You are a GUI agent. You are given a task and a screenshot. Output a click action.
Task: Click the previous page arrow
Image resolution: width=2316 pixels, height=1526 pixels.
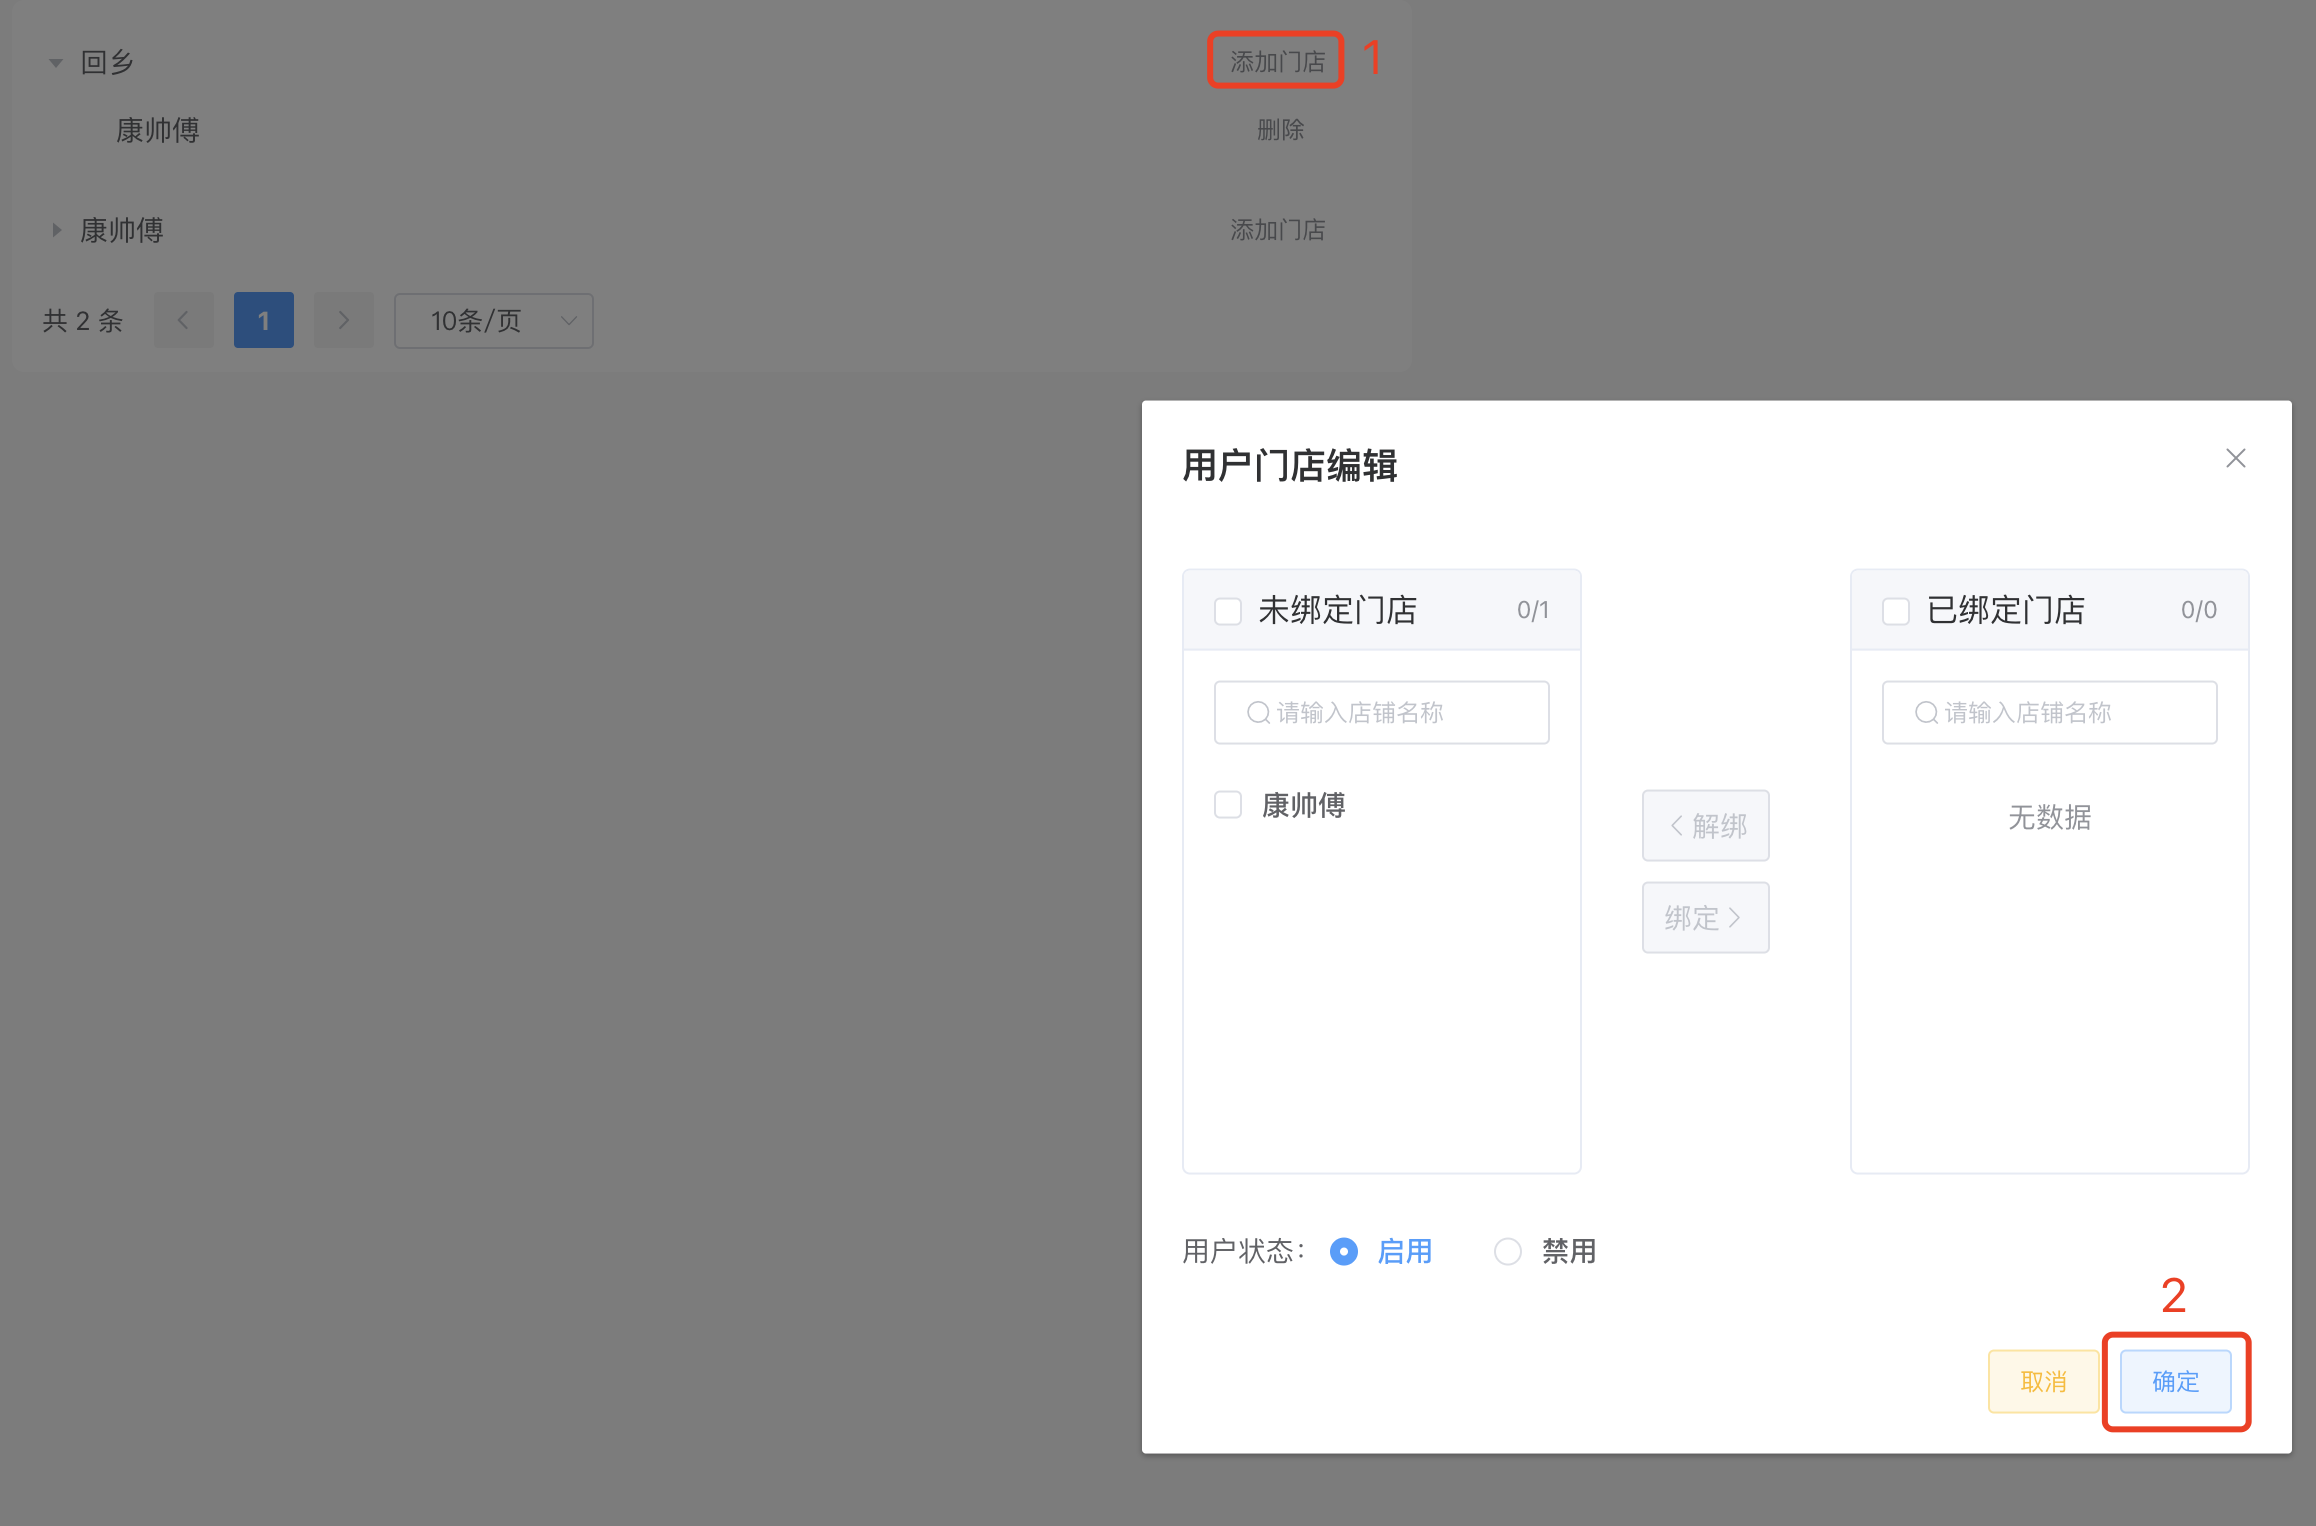[x=183, y=320]
